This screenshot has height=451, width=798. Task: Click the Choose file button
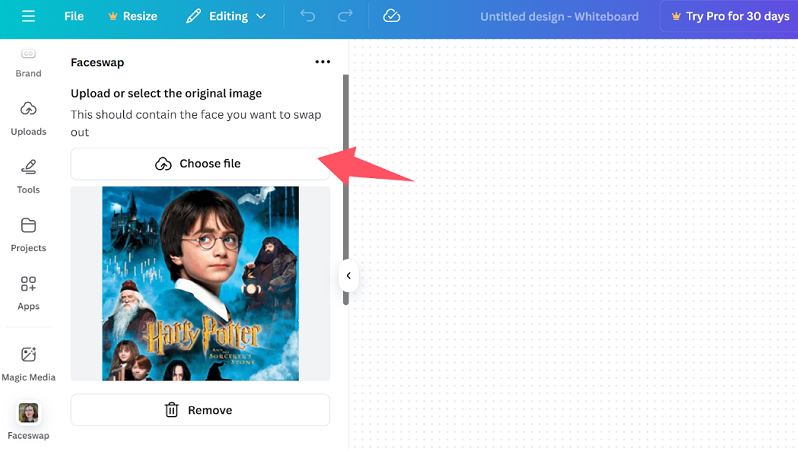point(200,164)
